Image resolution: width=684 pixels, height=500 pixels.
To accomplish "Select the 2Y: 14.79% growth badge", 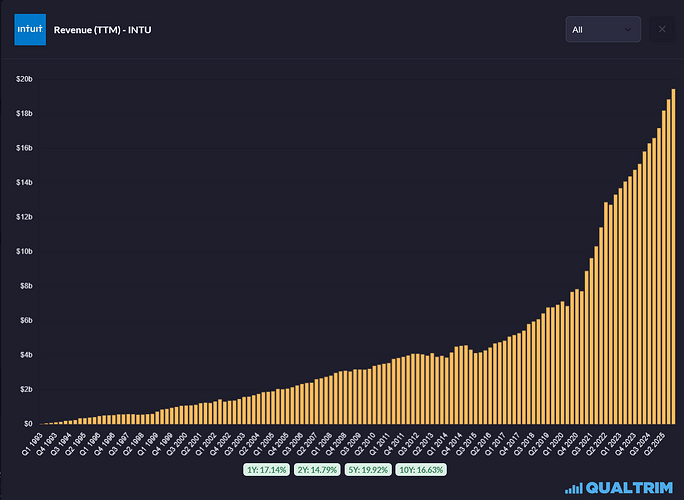I will pyautogui.click(x=314, y=468).
